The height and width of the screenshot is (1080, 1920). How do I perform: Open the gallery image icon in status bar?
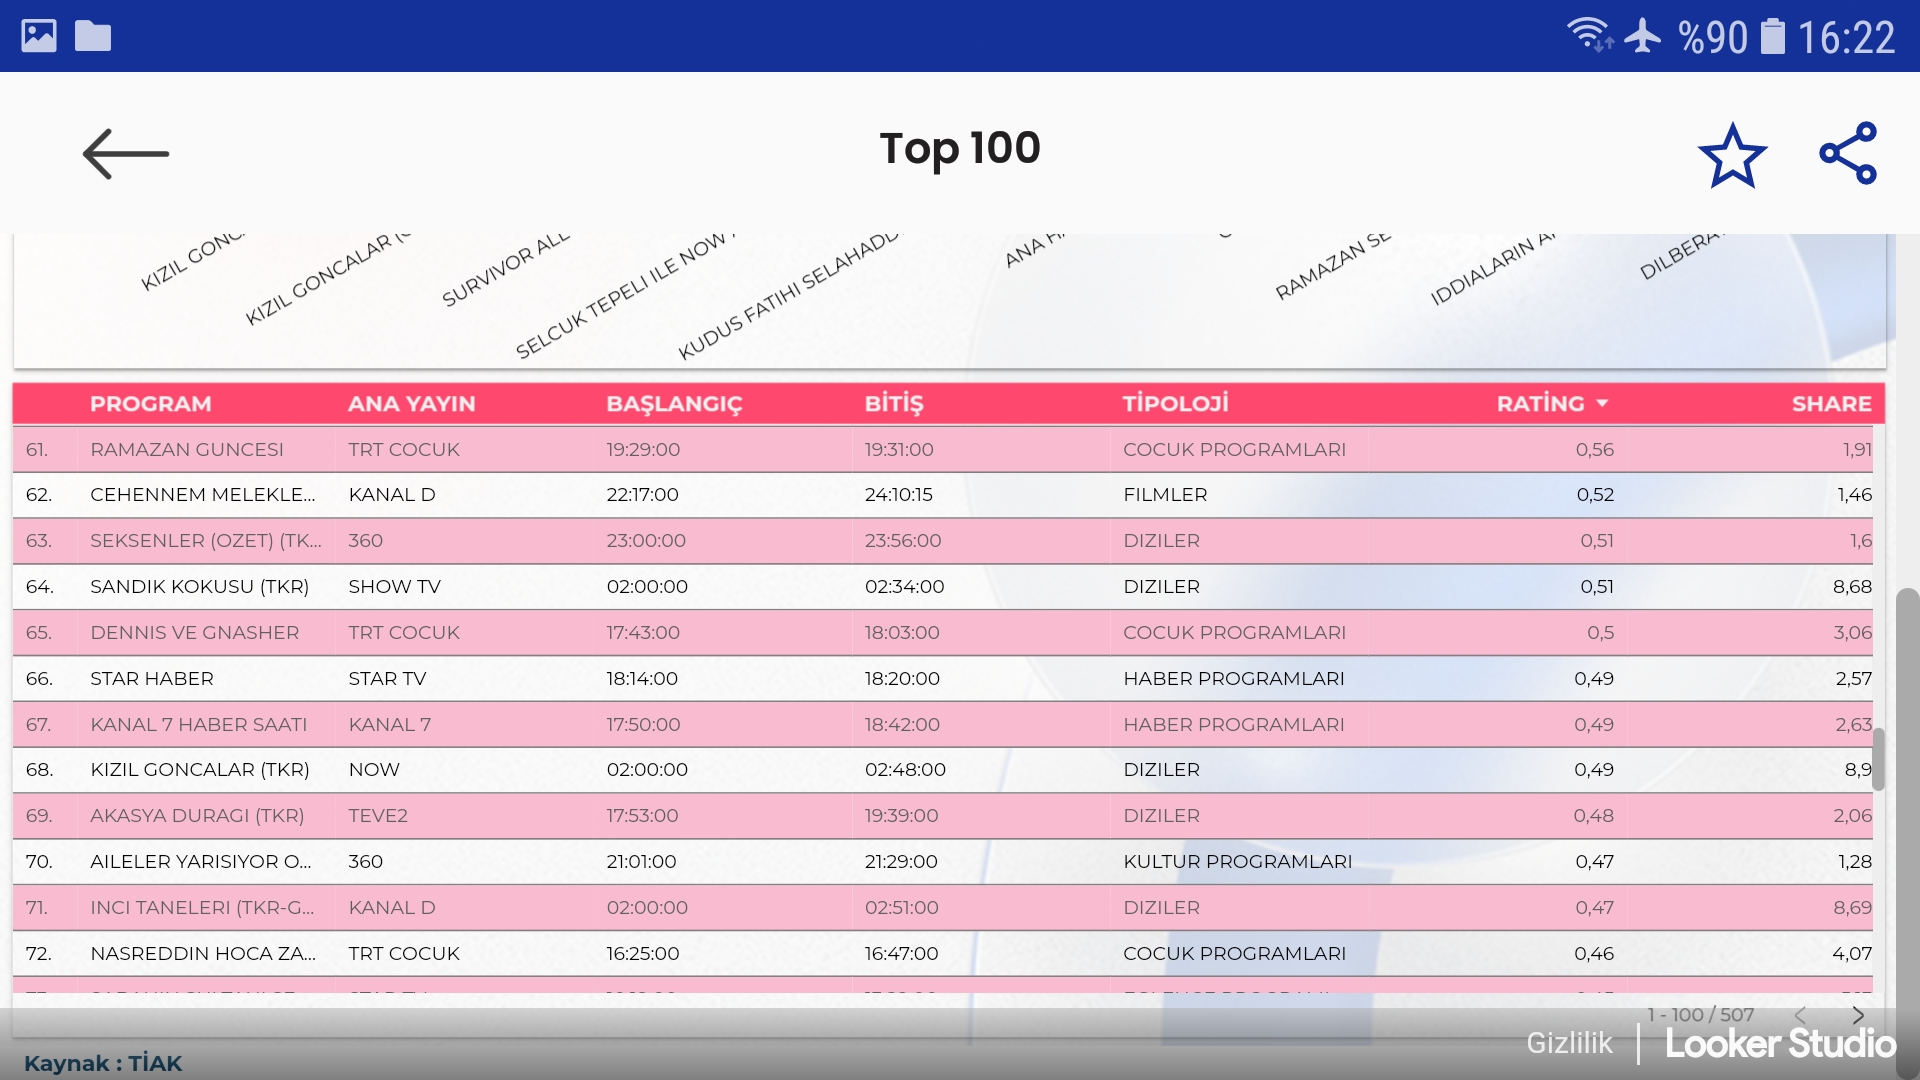(39, 36)
